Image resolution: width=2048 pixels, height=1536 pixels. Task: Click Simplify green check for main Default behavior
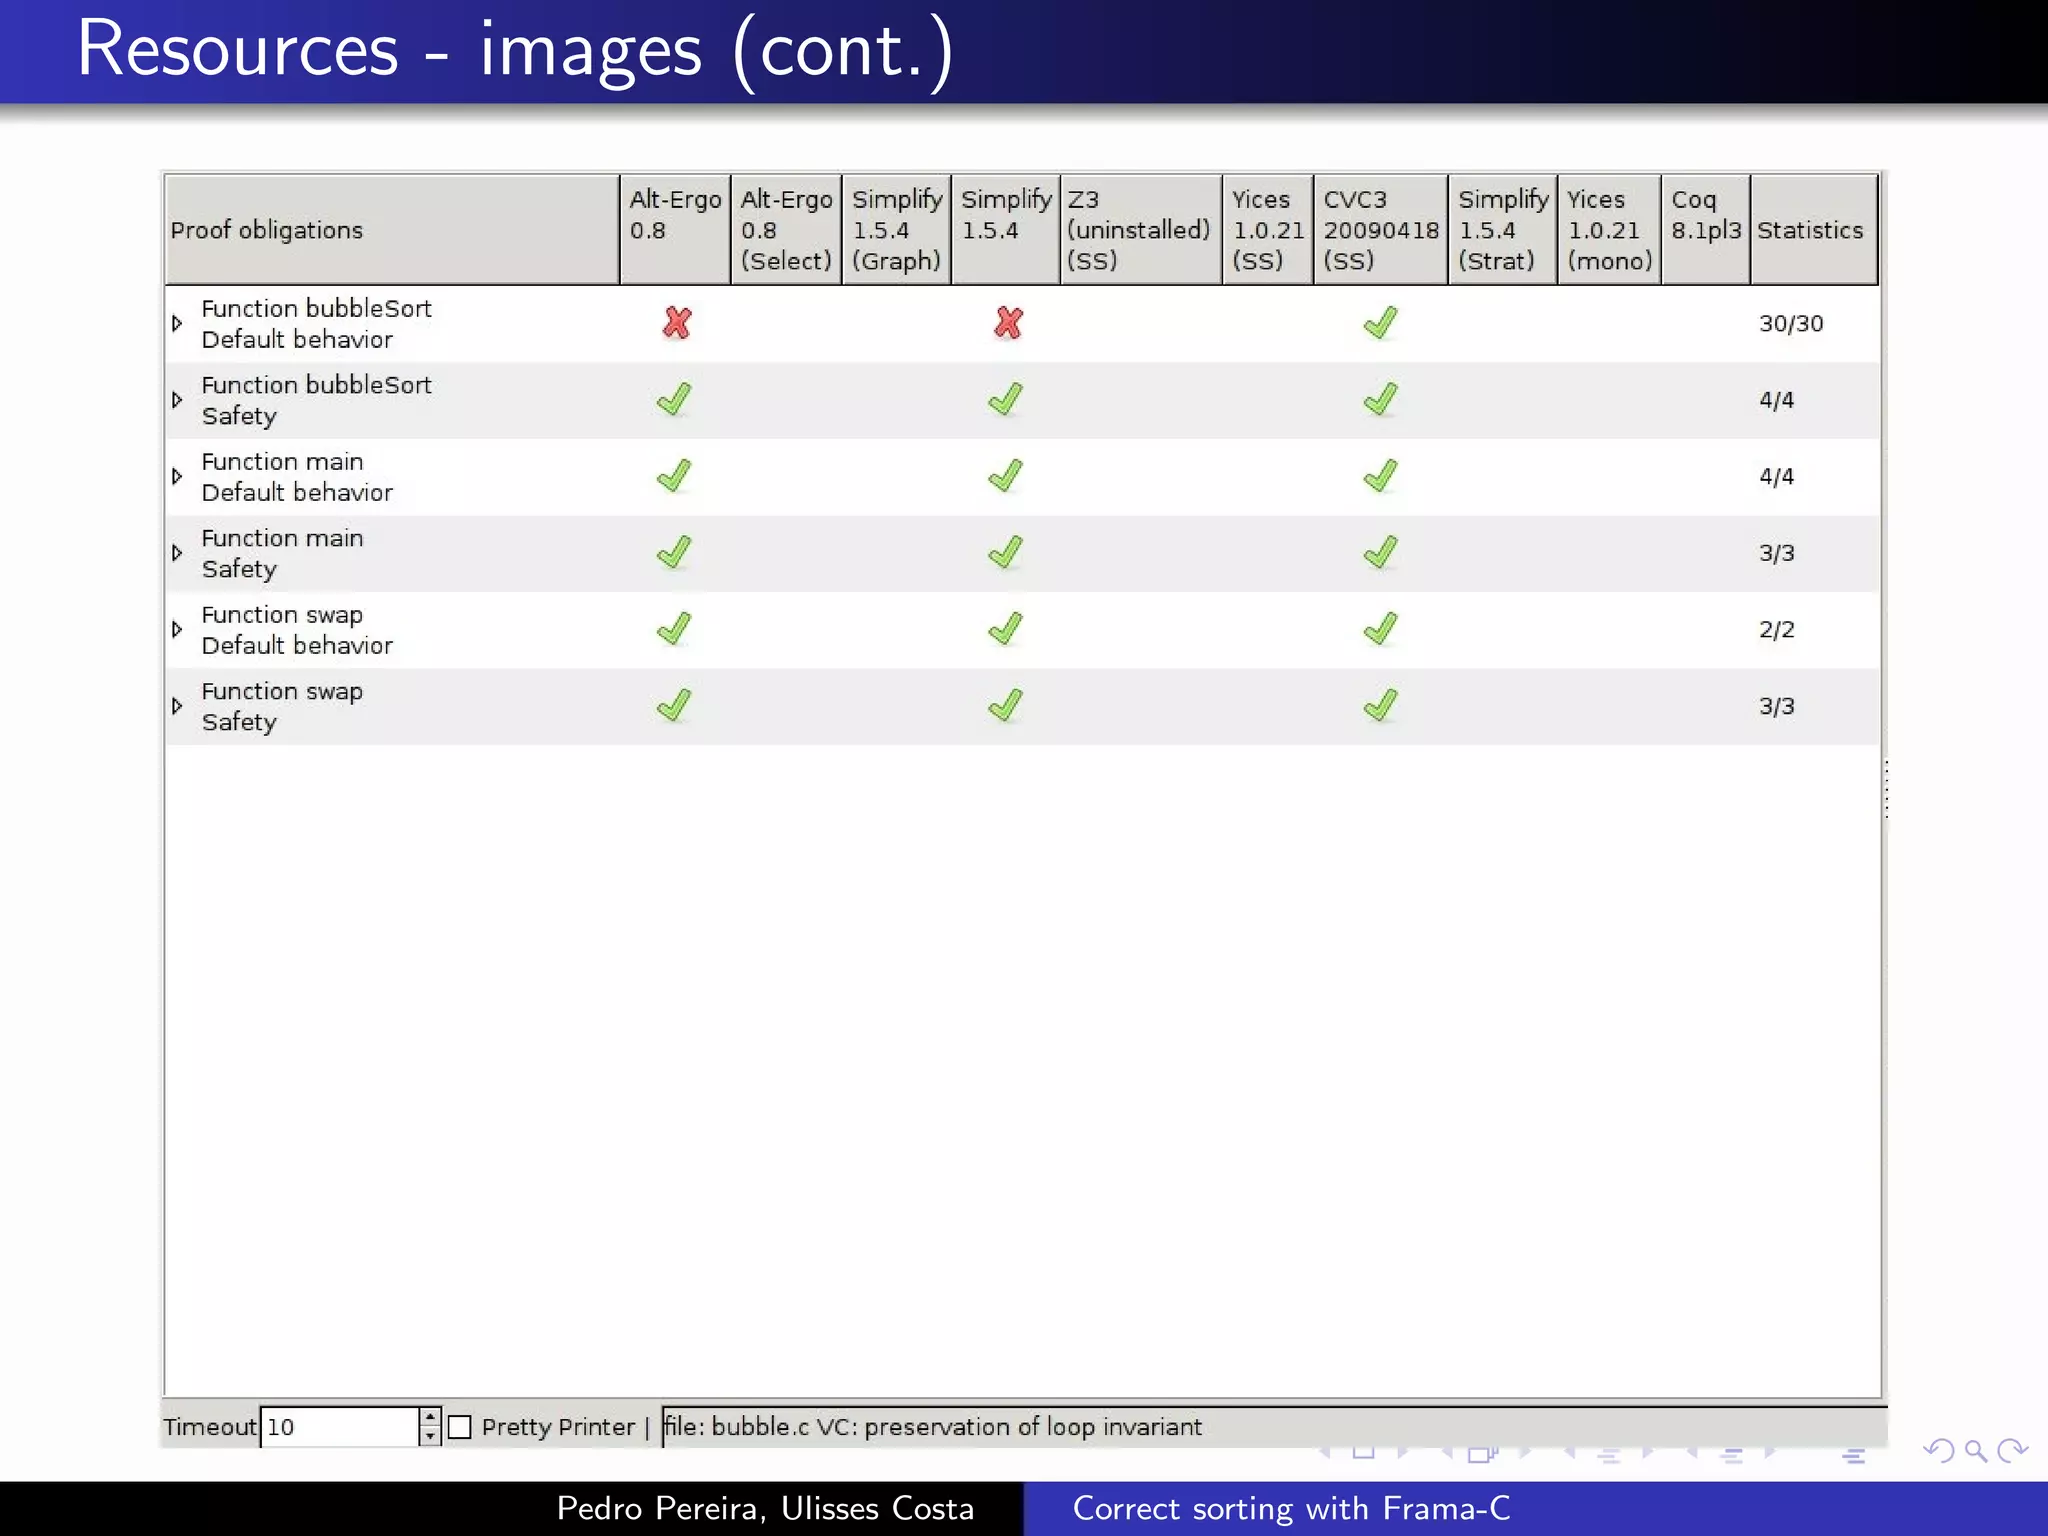(1005, 476)
